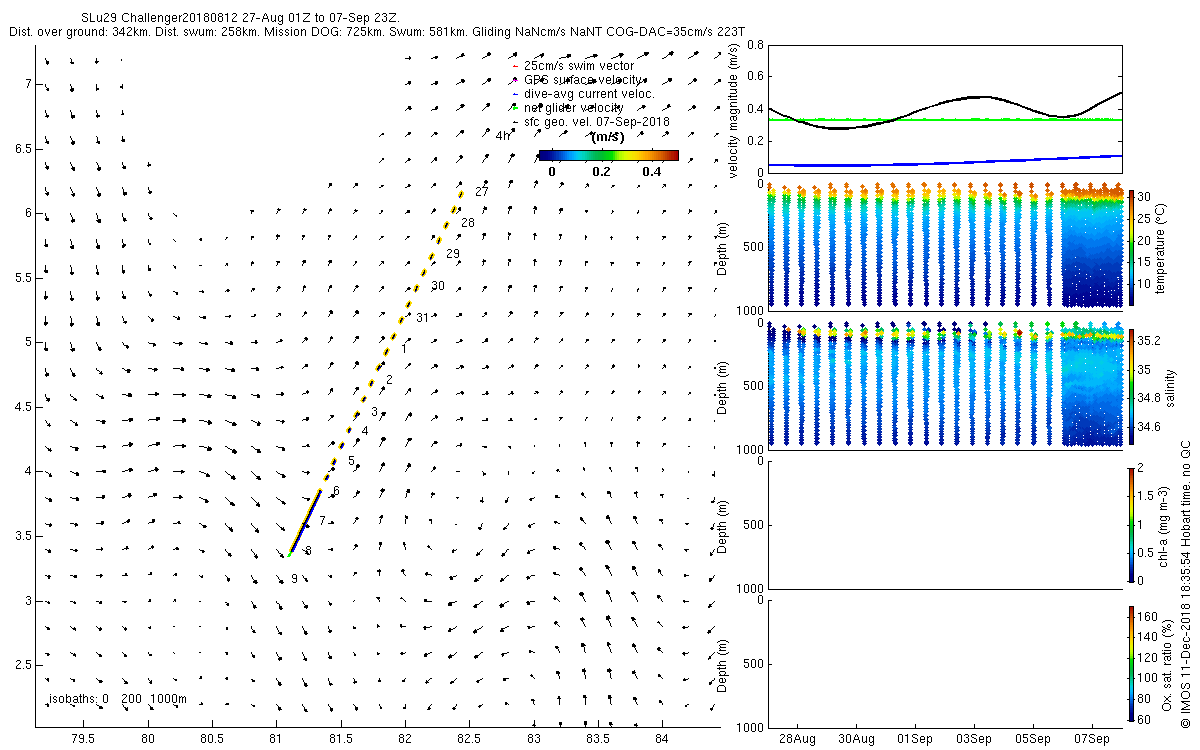Click the day 8 label on the glider track

[309, 551]
